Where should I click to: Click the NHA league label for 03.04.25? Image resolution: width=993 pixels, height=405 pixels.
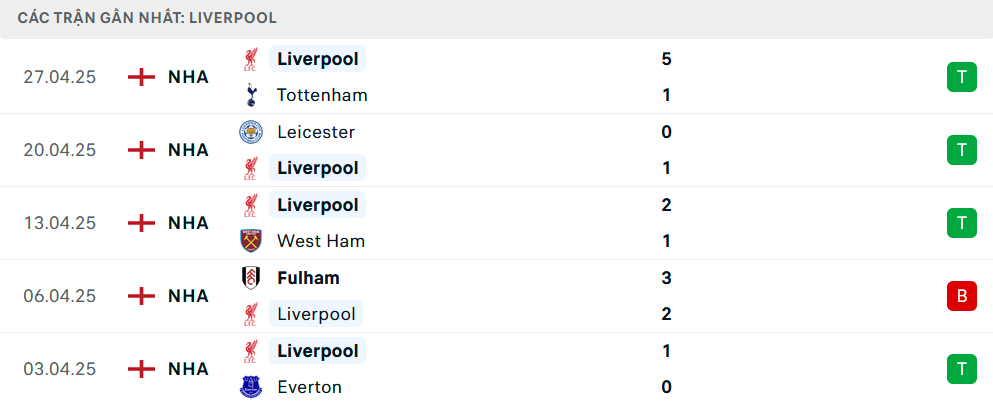tap(188, 369)
